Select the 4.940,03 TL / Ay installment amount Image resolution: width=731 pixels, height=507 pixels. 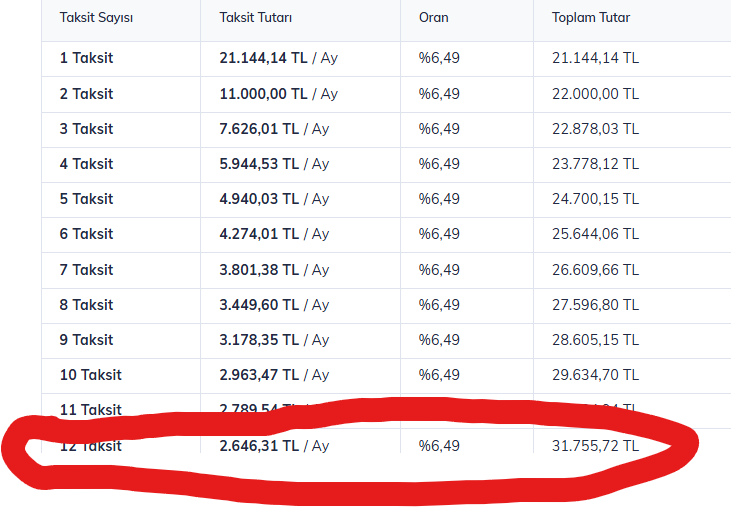coord(274,199)
